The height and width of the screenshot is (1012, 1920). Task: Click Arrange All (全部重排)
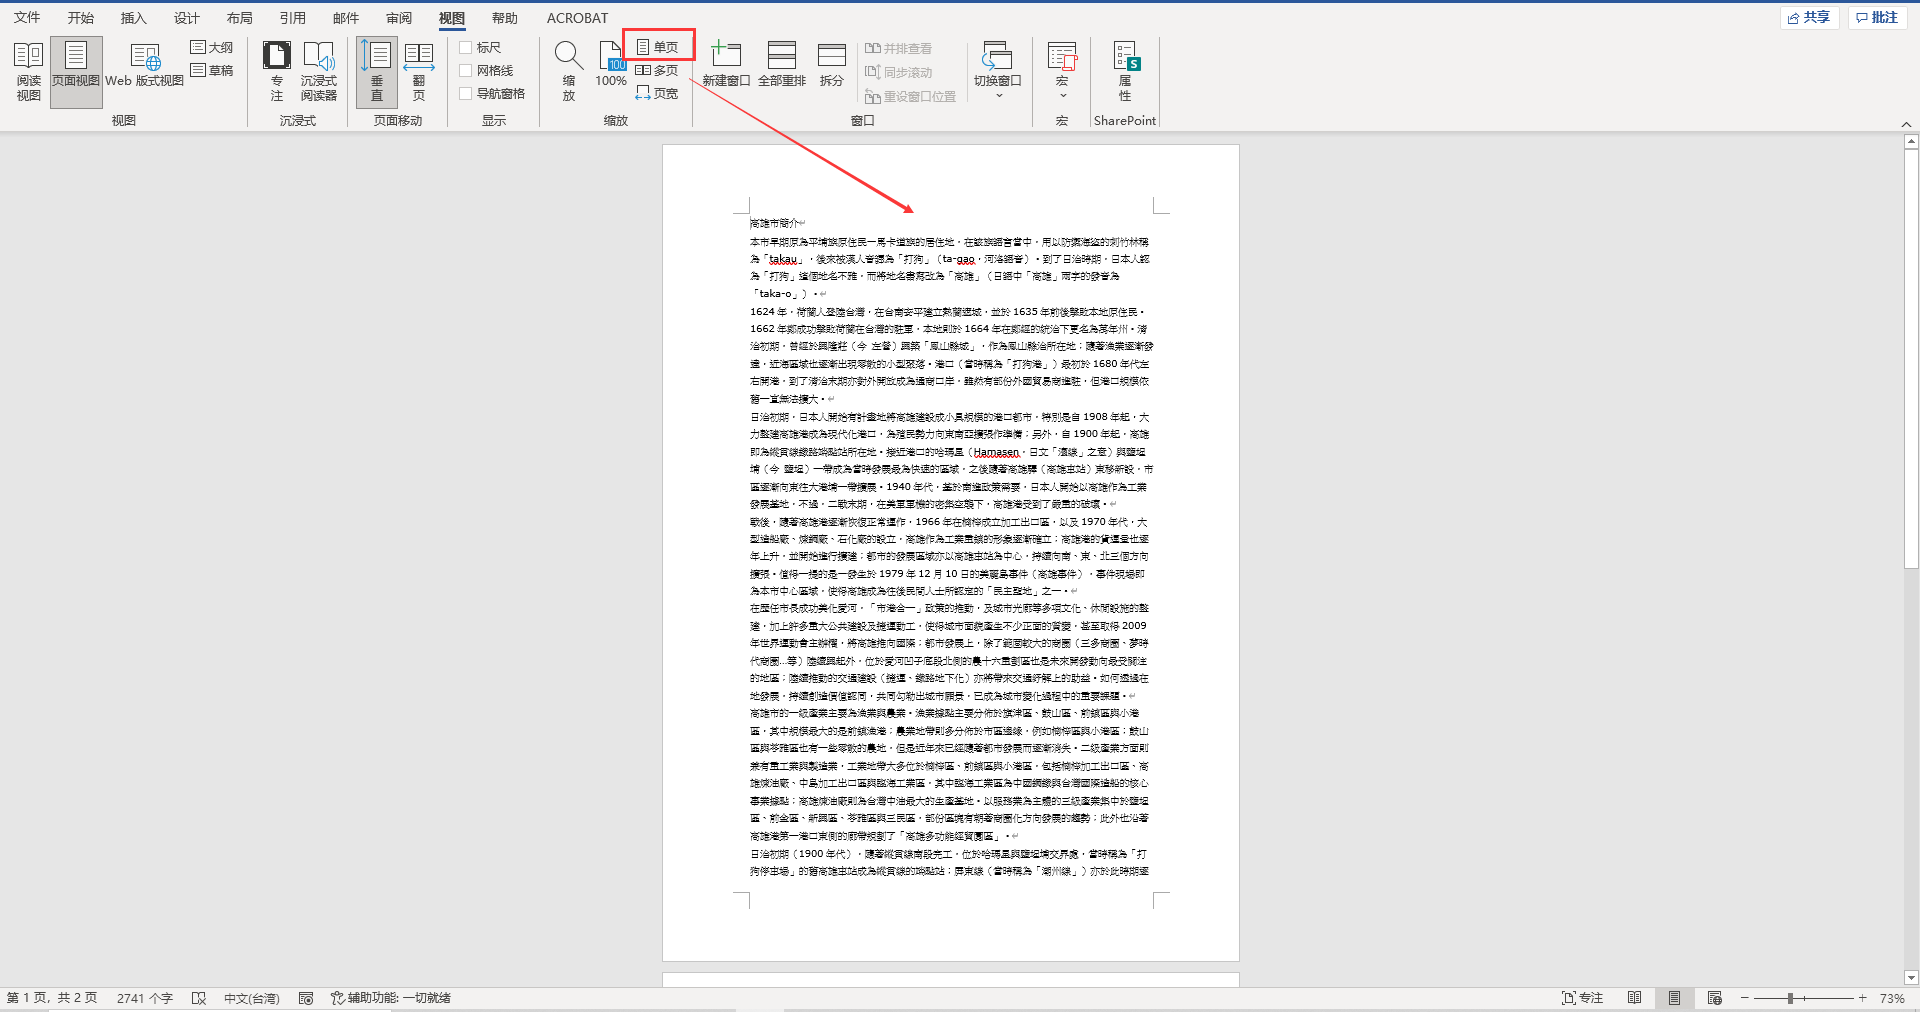(782, 66)
